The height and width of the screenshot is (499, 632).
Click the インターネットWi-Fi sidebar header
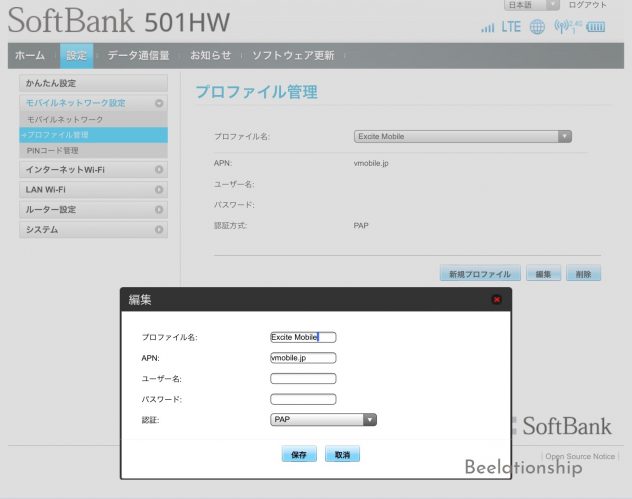(x=93, y=170)
